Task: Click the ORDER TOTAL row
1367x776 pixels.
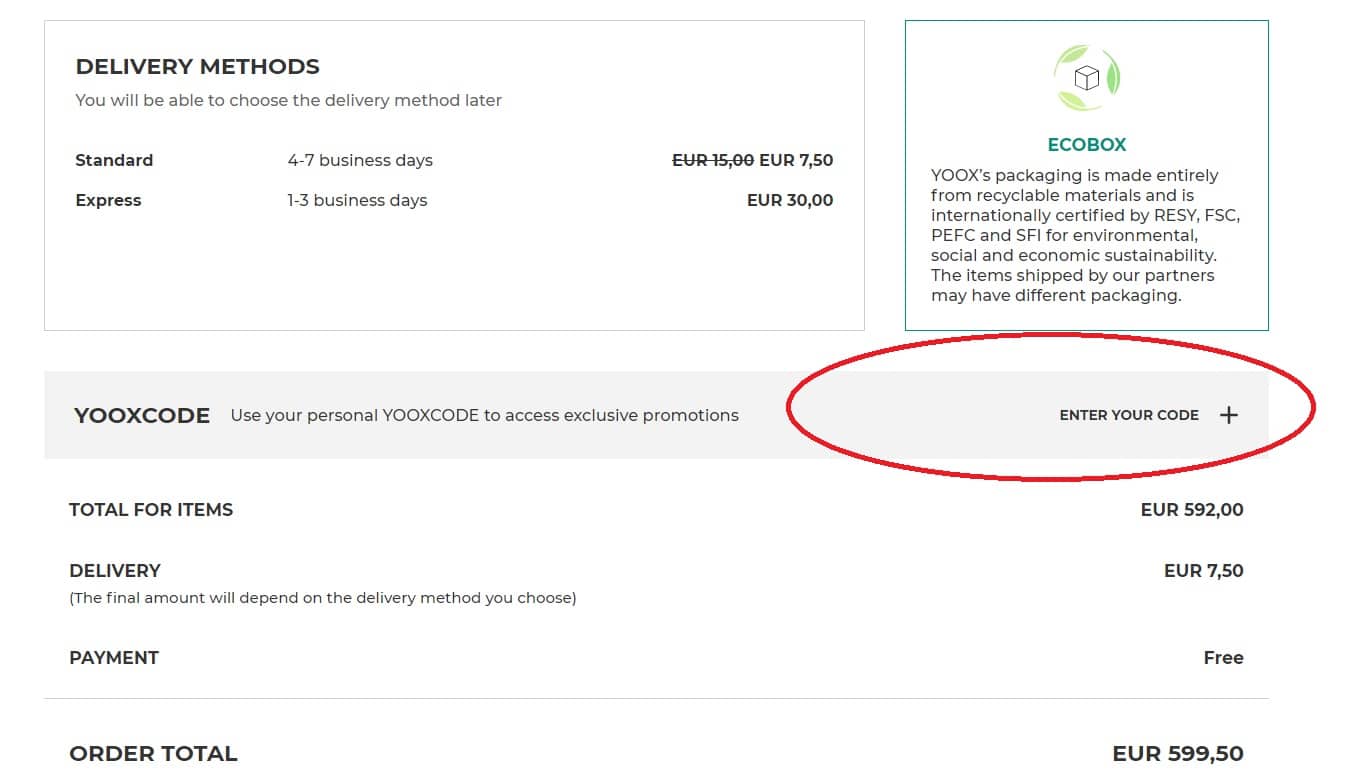Action: click(x=152, y=753)
